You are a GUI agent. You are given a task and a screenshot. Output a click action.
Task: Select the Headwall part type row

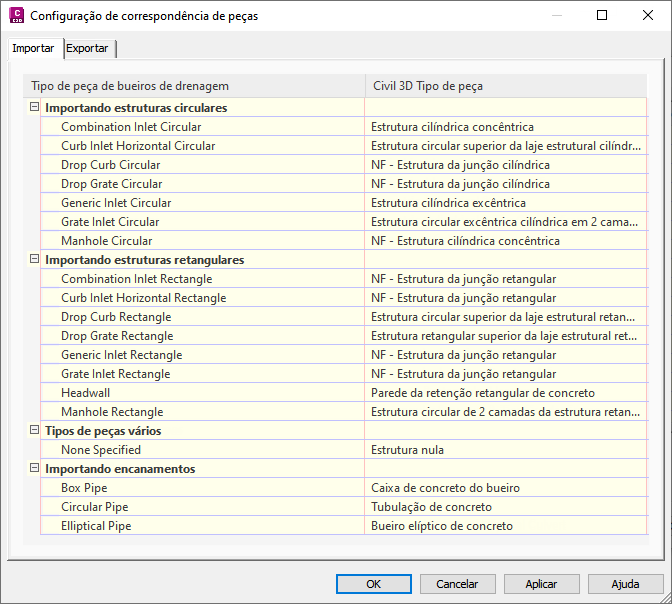(85, 393)
